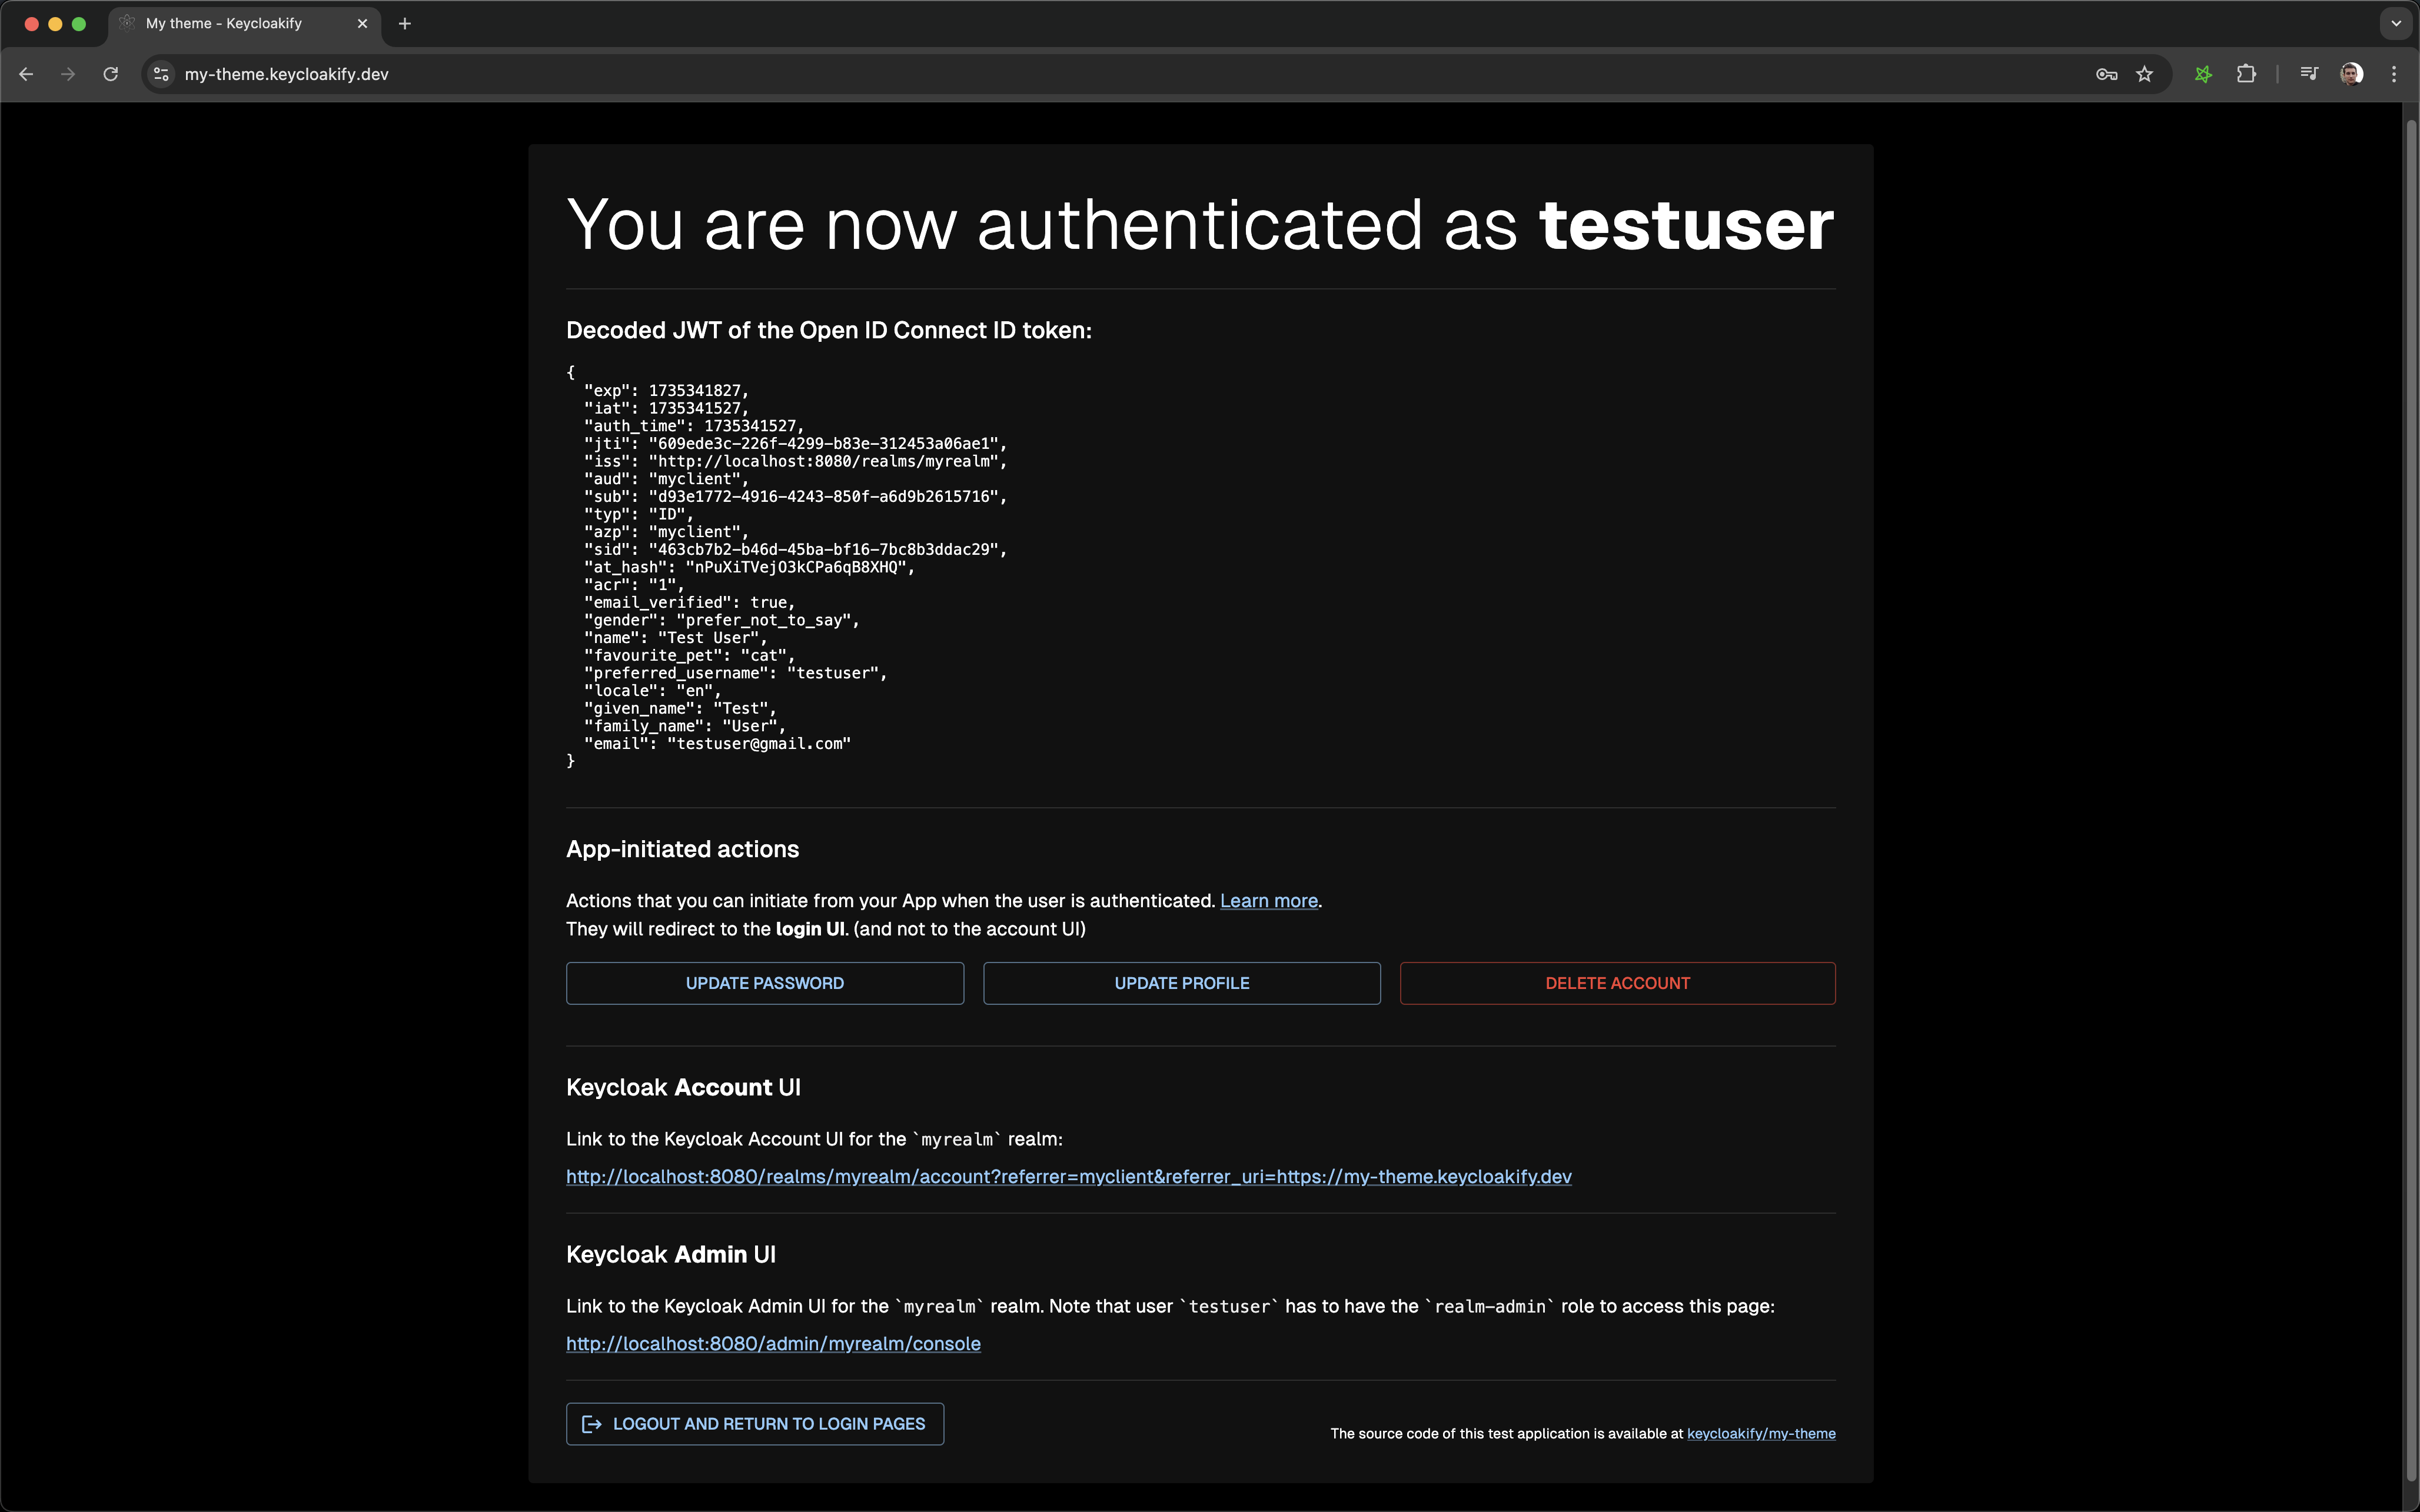This screenshot has width=2420, height=1512.
Task: Click the user profile avatar
Action: tap(2352, 74)
